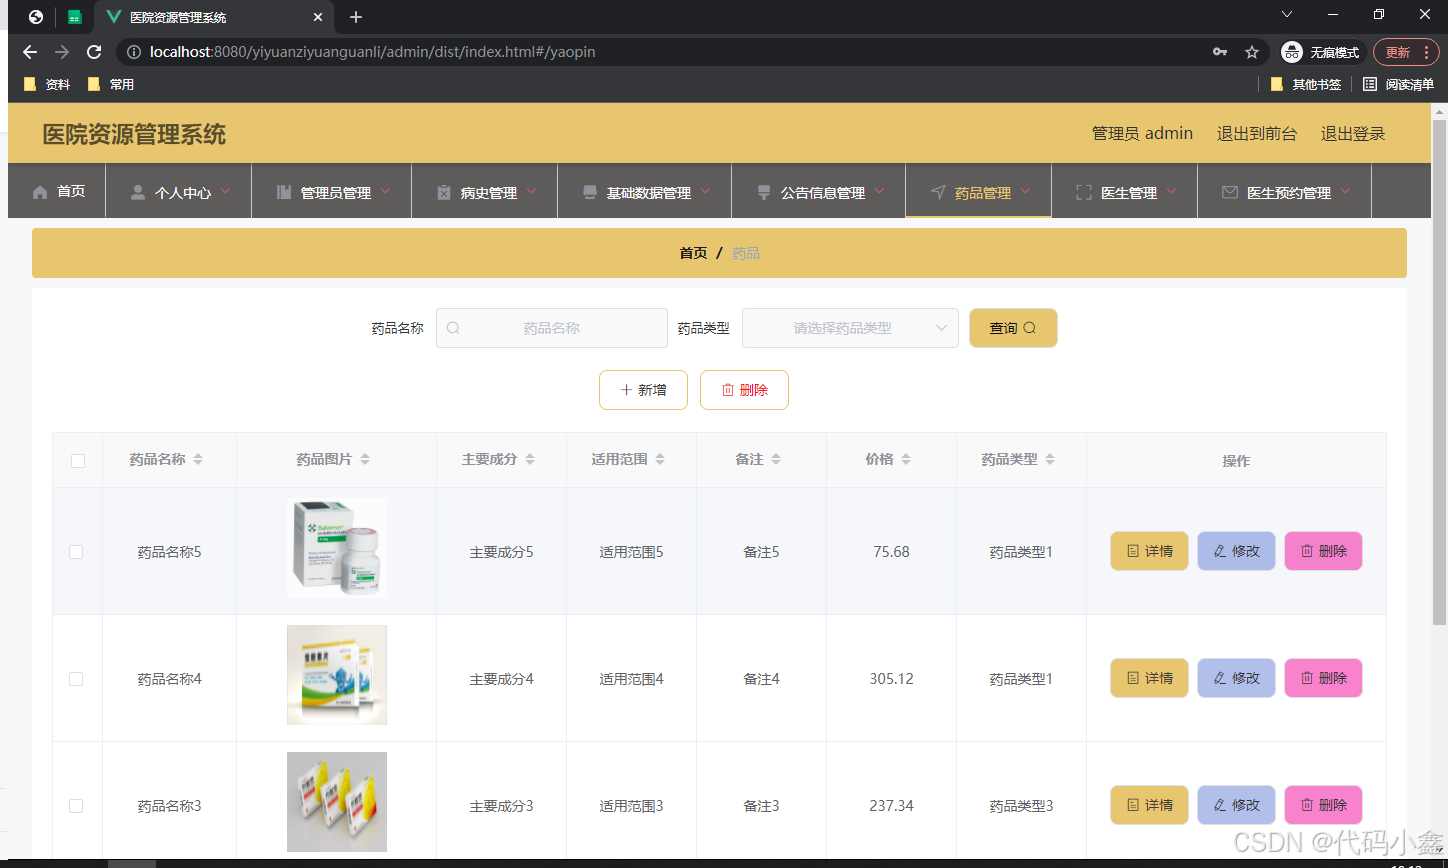This screenshot has width=1448, height=868.
Task: Expand the 医生预约管理 menu arrow
Action: 1346,191
